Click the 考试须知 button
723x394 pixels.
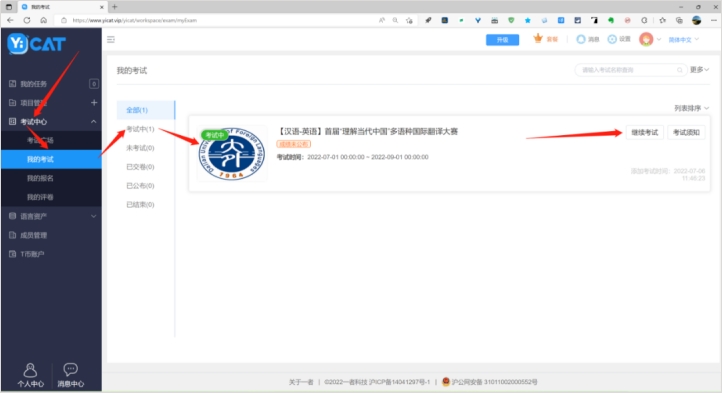(x=686, y=132)
